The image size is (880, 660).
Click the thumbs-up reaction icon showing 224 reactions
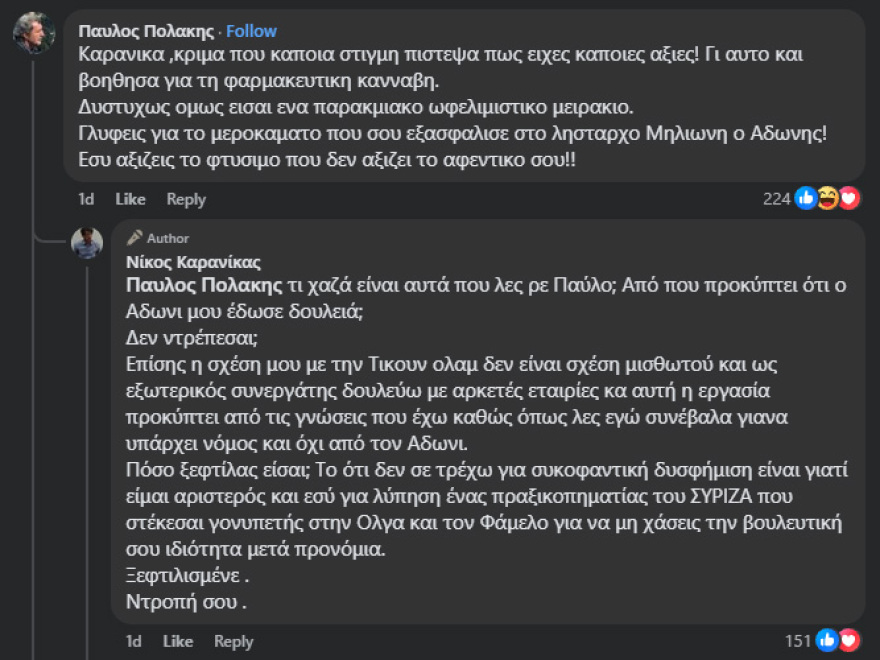pos(806,197)
